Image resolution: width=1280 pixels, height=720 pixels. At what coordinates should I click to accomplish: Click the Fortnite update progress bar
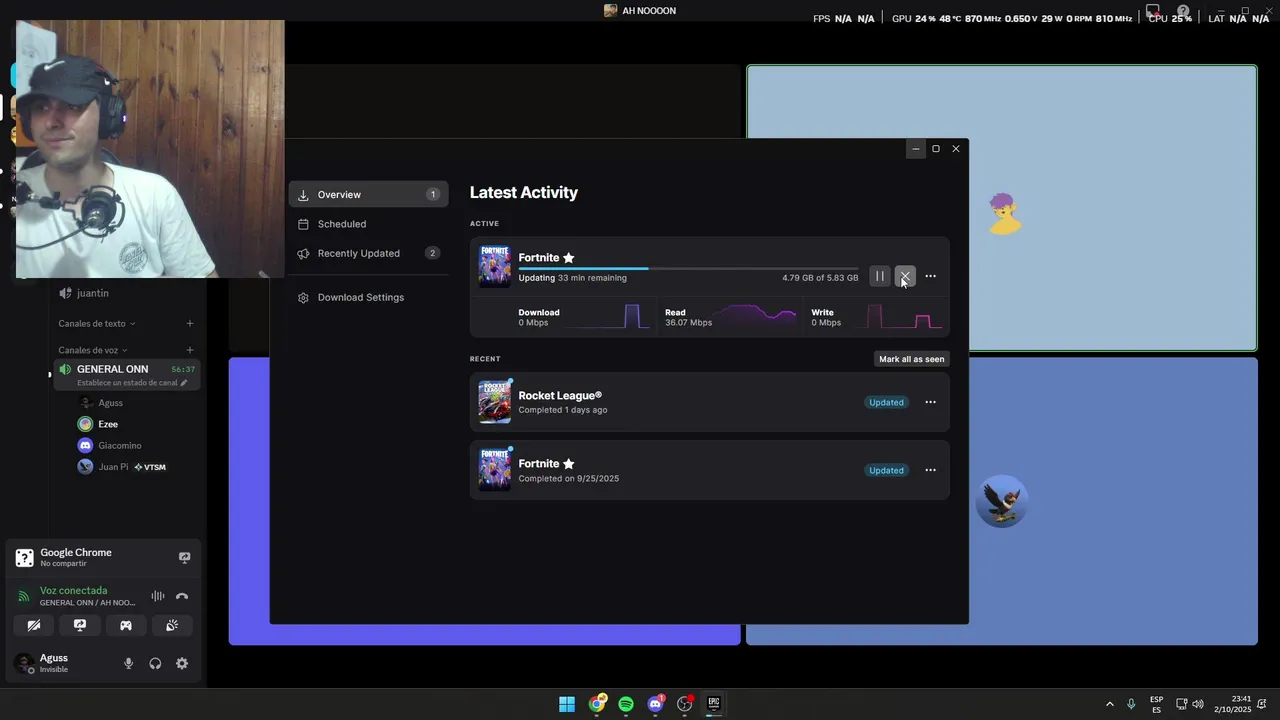tap(688, 268)
